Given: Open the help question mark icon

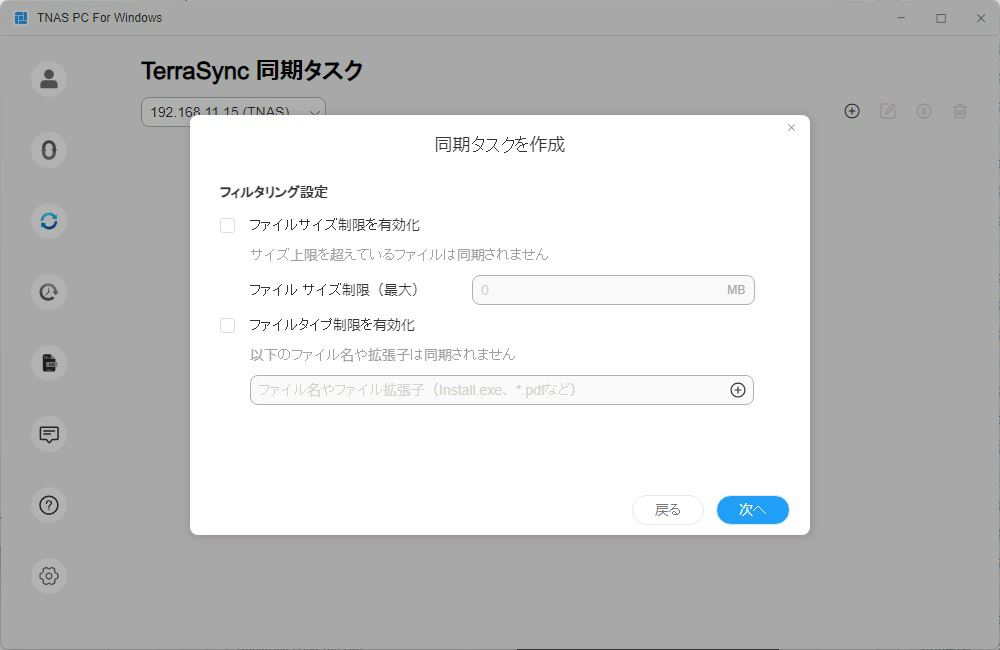Looking at the screenshot, I should (x=49, y=505).
